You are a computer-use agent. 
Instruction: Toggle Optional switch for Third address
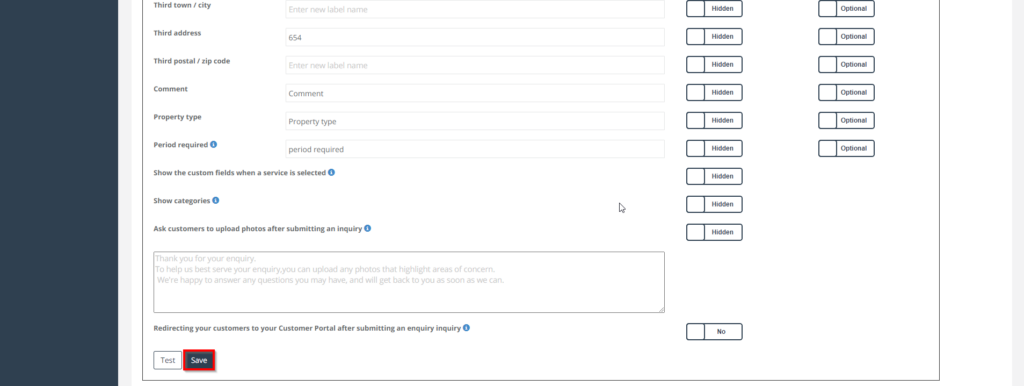pos(846,37)
